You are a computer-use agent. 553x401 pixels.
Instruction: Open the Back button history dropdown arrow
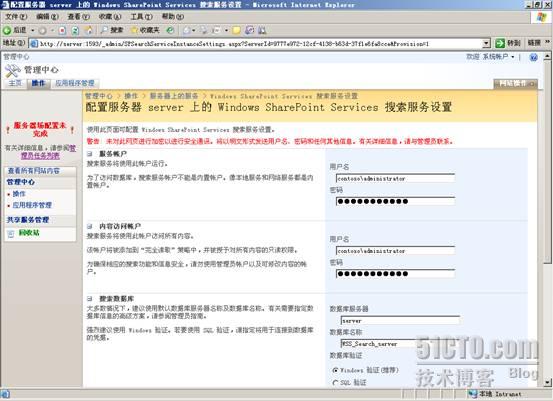(33, 30)
